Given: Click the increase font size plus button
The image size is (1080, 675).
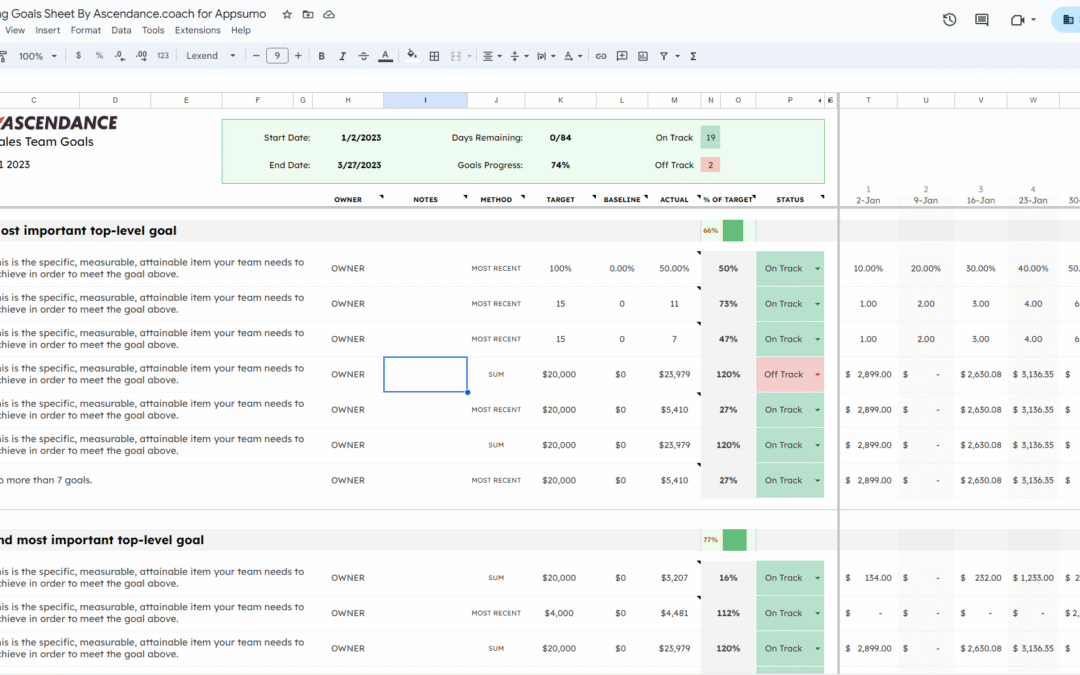Looking at the screenshot, I should click(x=298, y=56).
